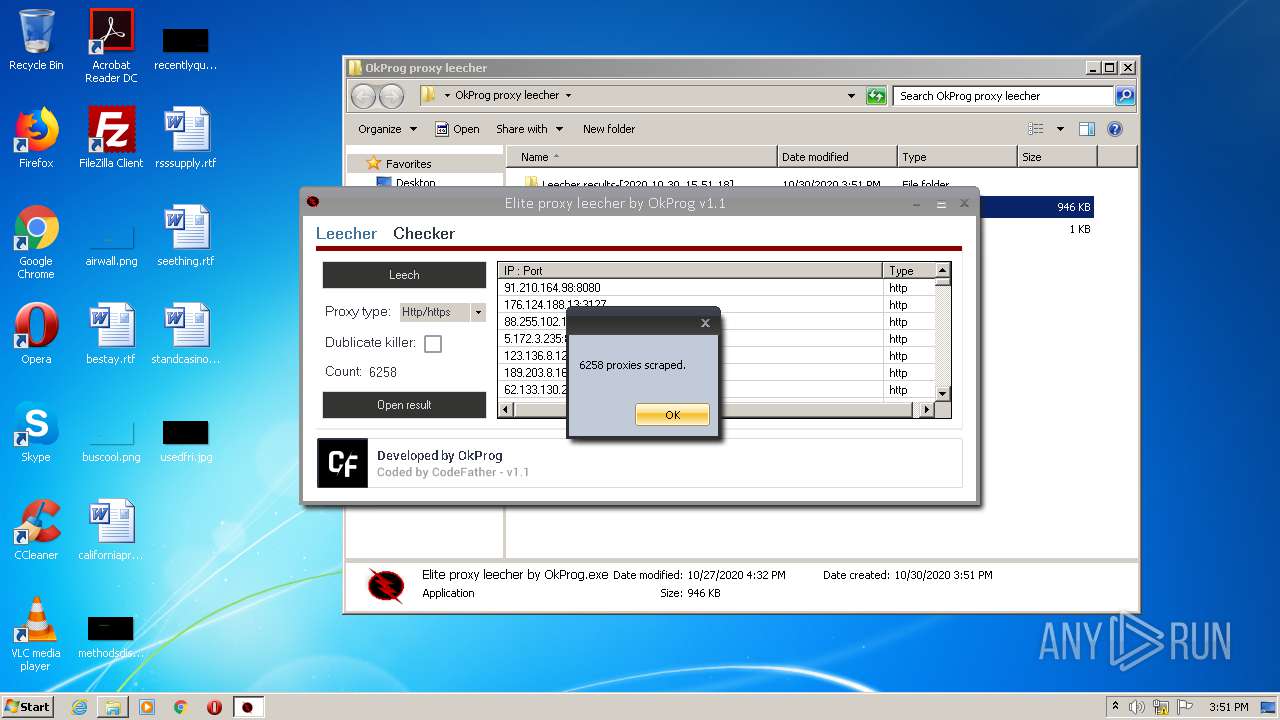The image size is (1280, 720).
Task: Open bestay.rtf document icon
Action: pos(111,334)
